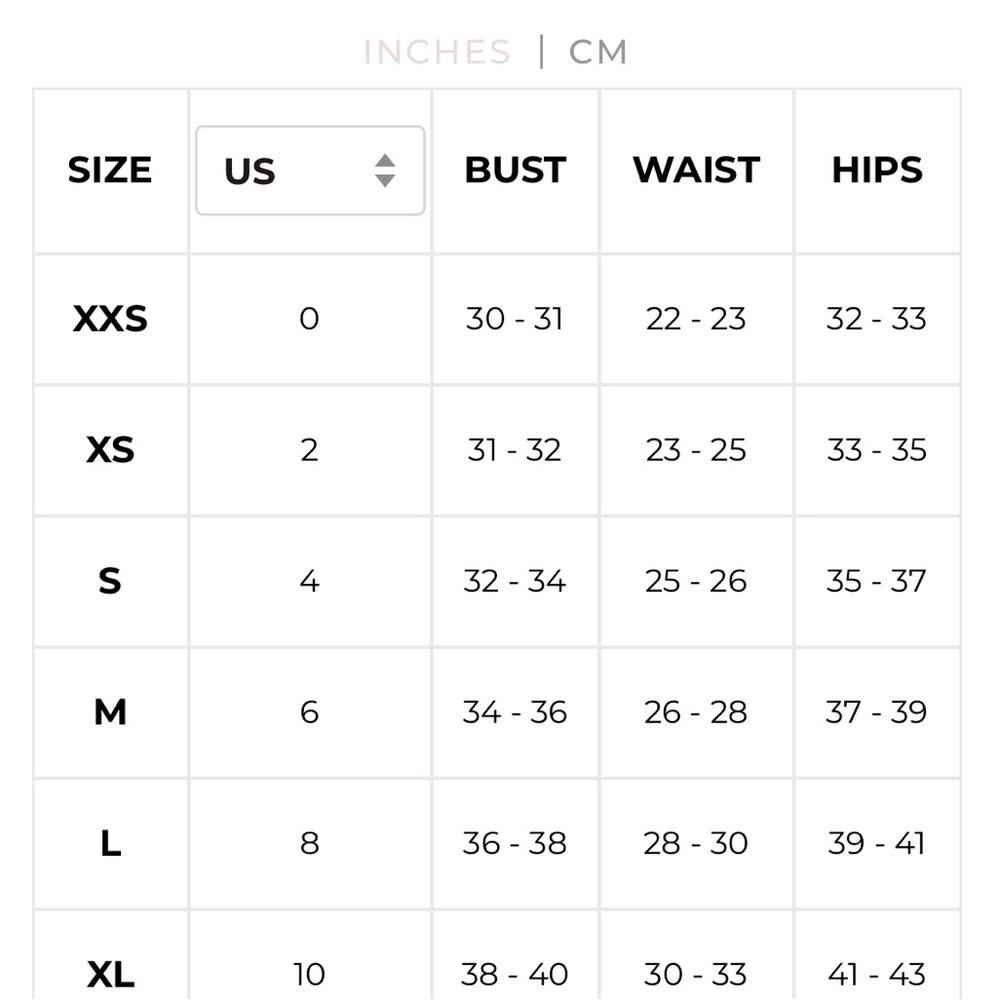
Task: Select the XS size row label
Action: [x=110, y=450]
